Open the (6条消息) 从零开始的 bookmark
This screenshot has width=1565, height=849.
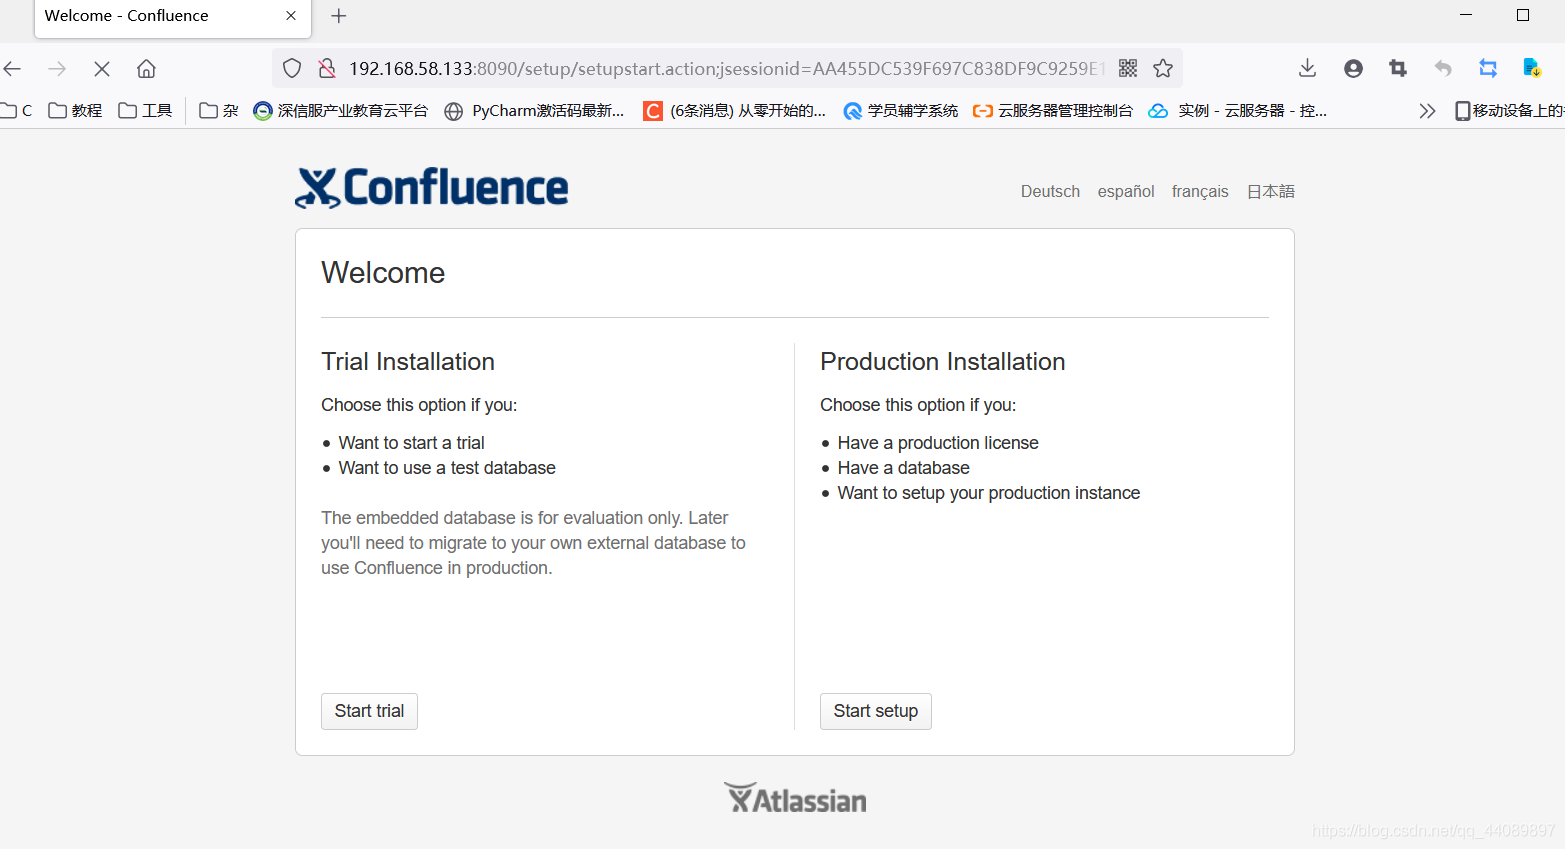[x=735, y=111]
